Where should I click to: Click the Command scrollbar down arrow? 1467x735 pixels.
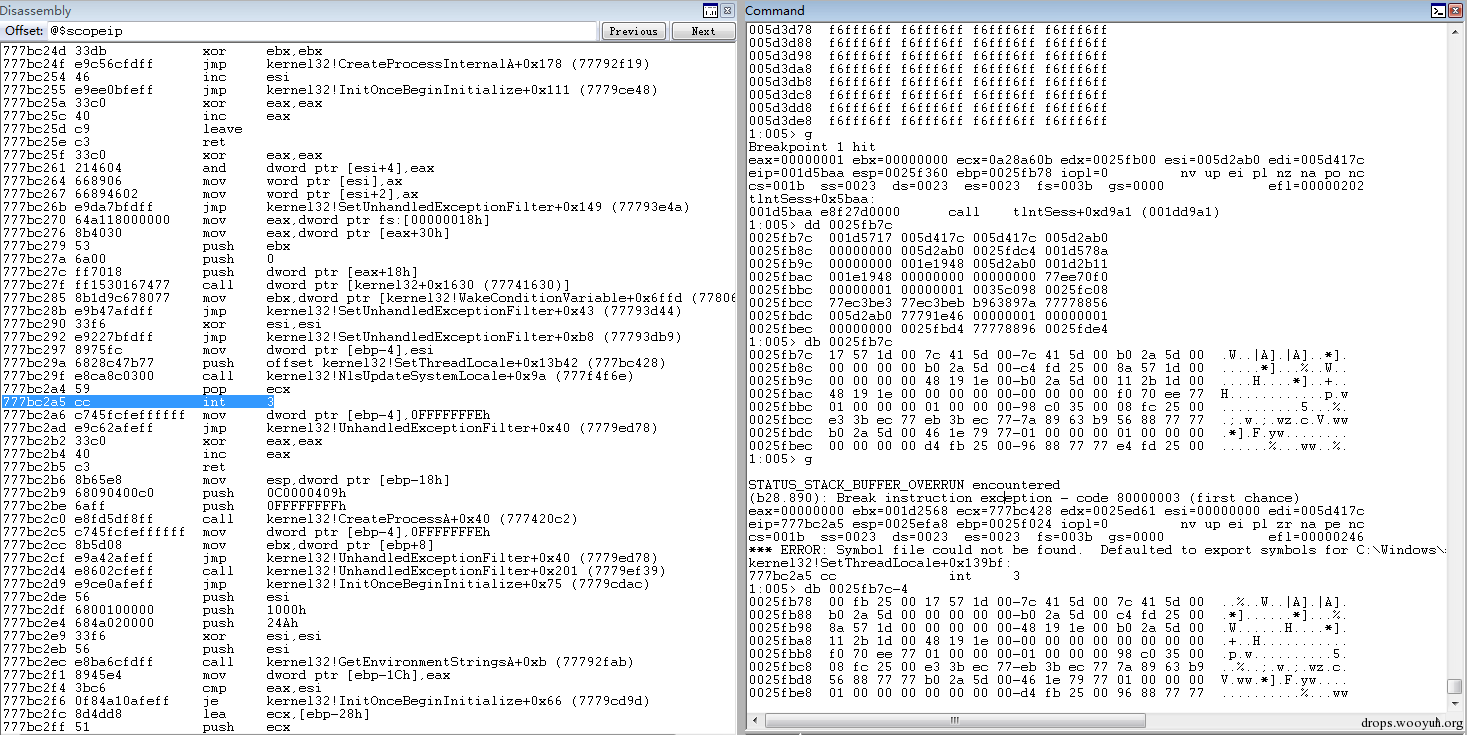(1455, 702)
